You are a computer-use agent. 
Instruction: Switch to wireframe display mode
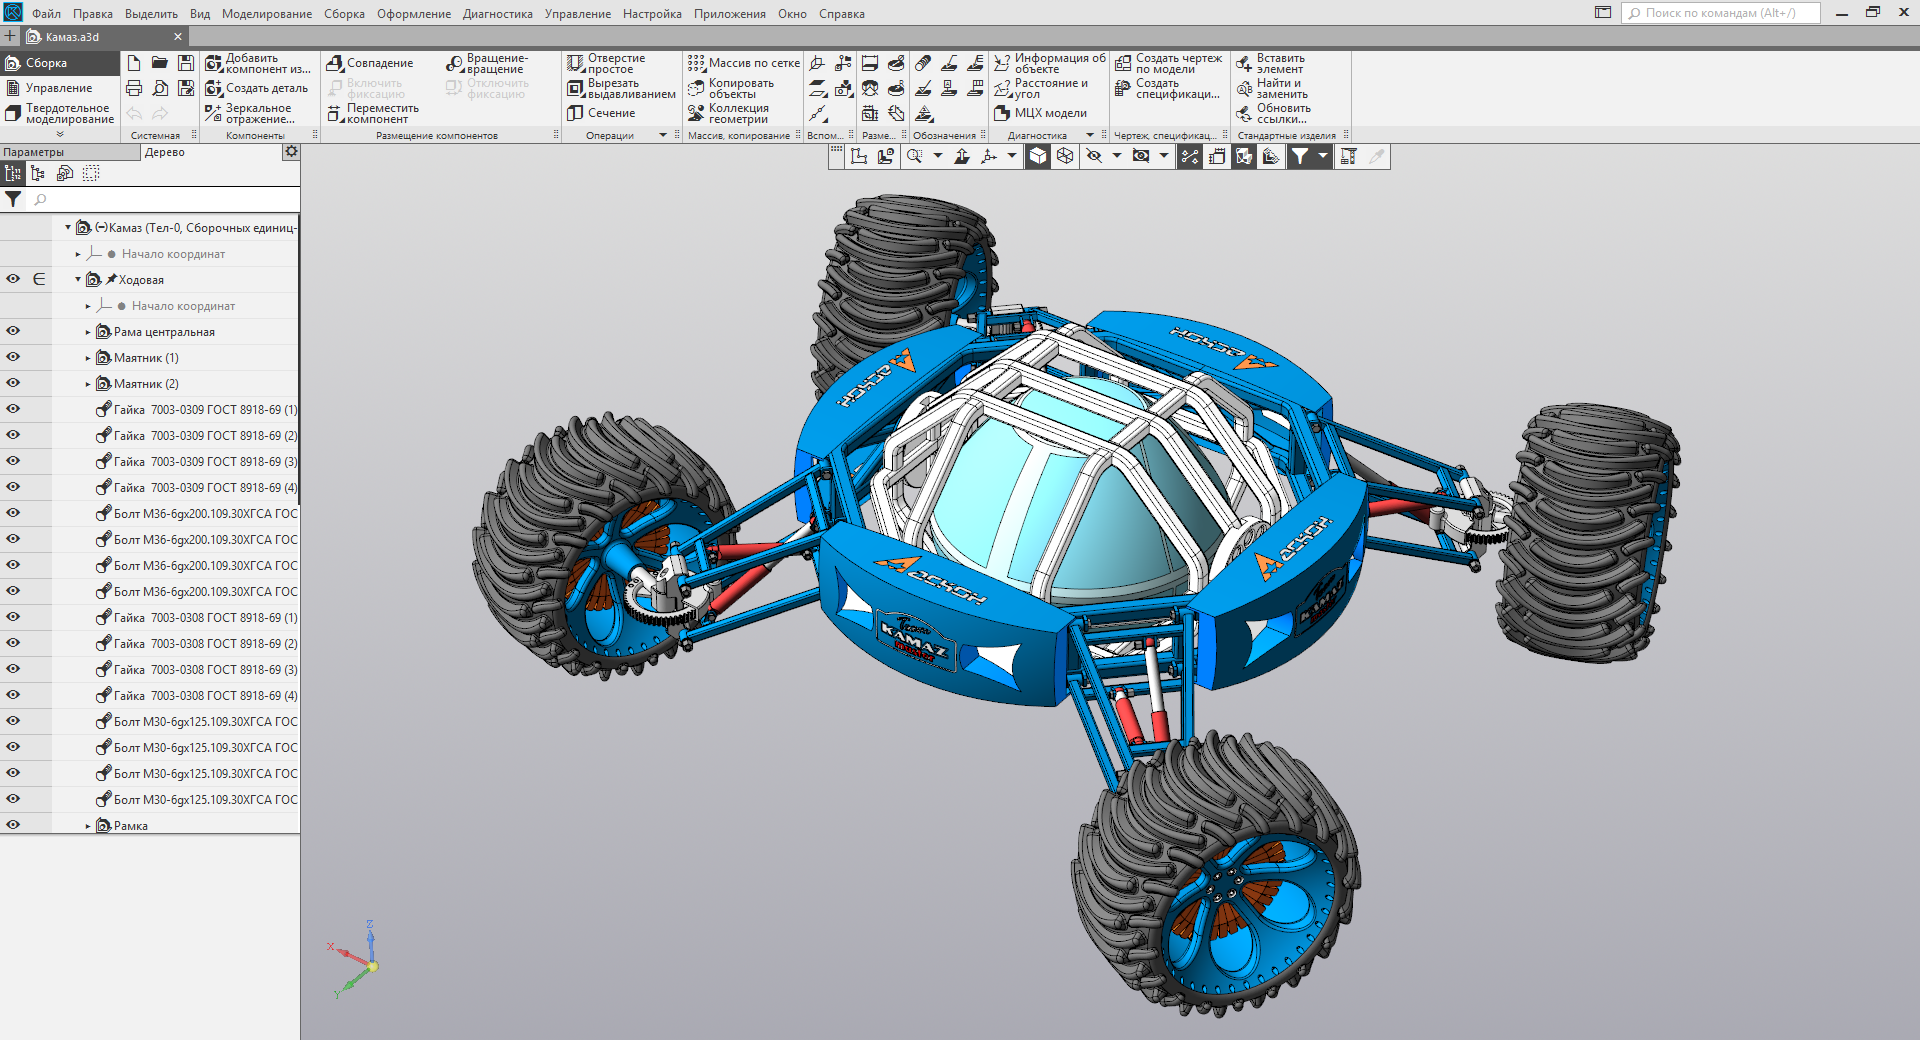coord(1065,156)
